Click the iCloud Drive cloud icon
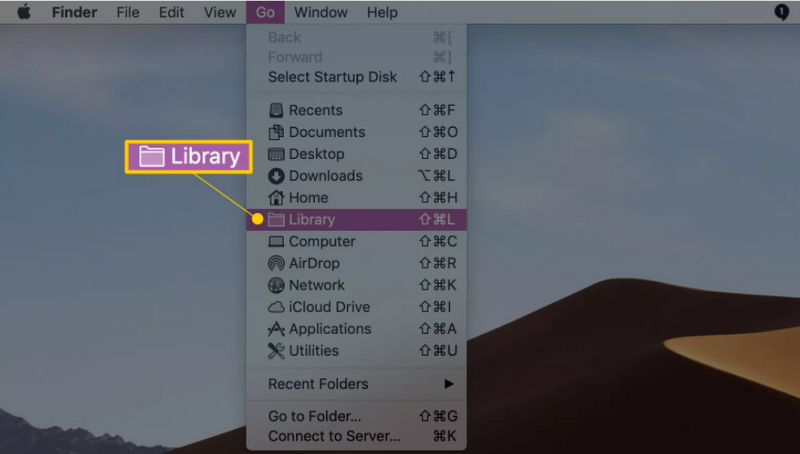The height and width of the screenshot is (454, 800). pyautogui.click(x=276, y=307)
